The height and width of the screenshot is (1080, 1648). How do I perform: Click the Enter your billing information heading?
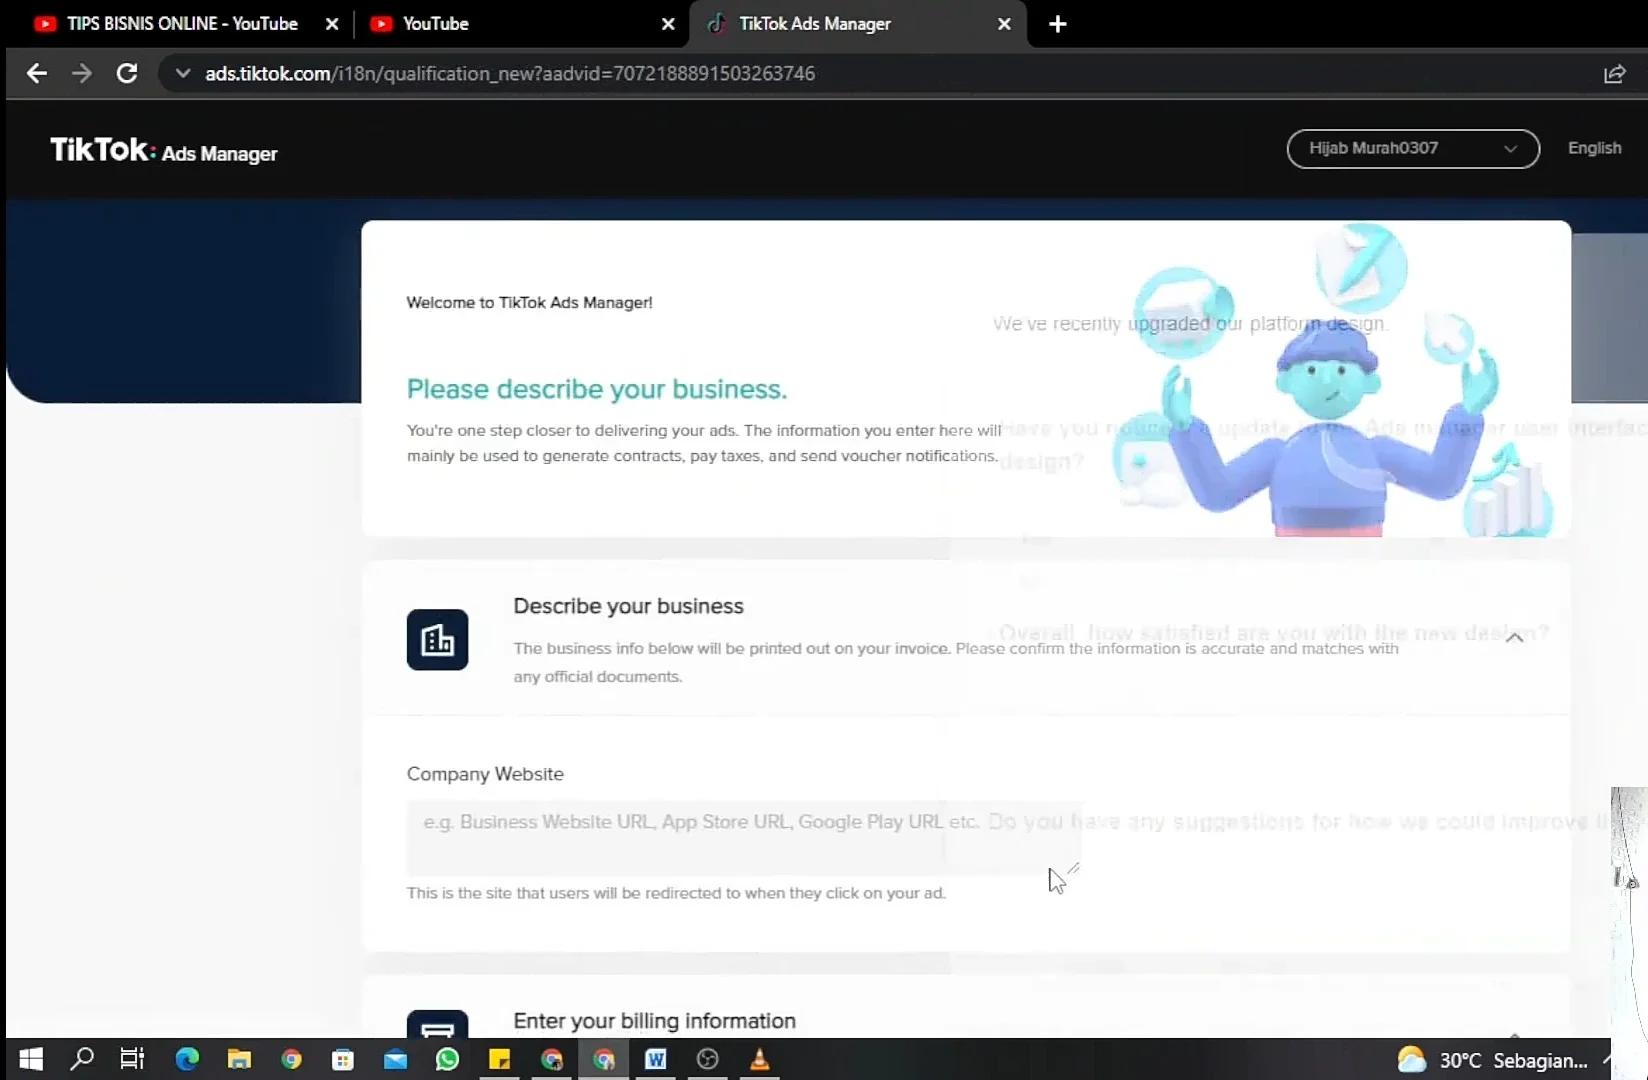coord(654,1021)
